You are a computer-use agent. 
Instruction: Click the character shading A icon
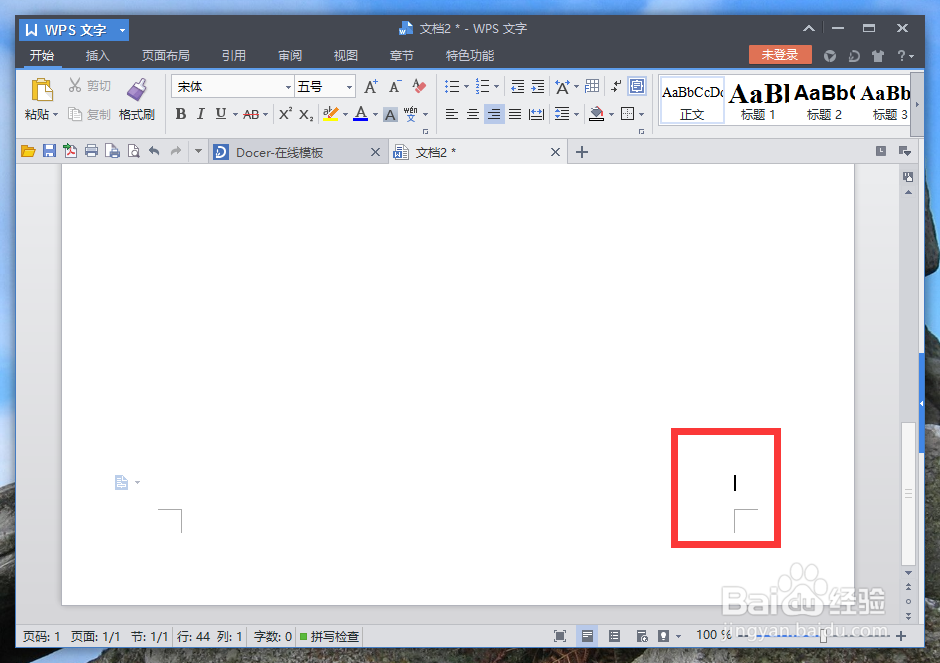390,114
